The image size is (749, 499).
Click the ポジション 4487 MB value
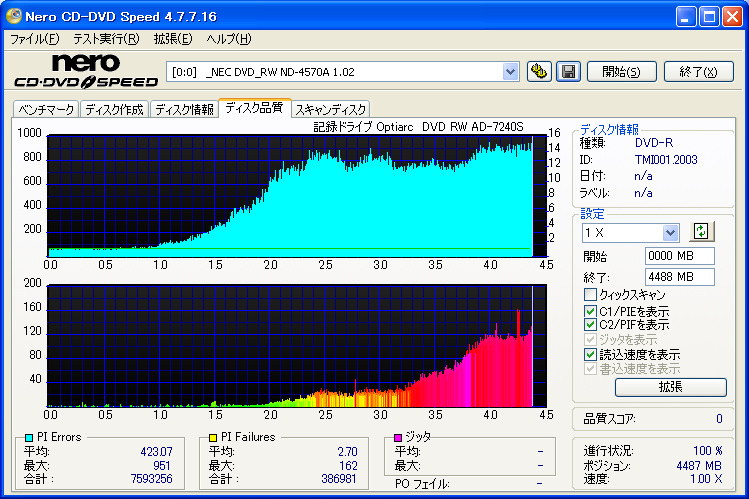coord(699,466)
